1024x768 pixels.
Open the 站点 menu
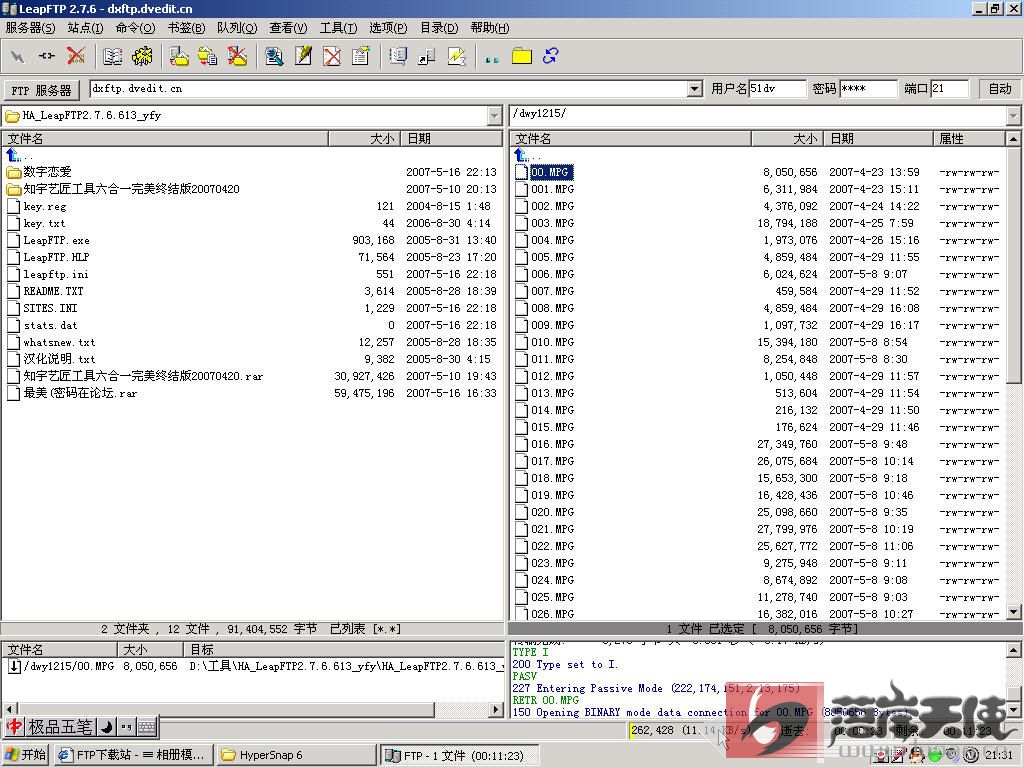(x=85, y=27)
